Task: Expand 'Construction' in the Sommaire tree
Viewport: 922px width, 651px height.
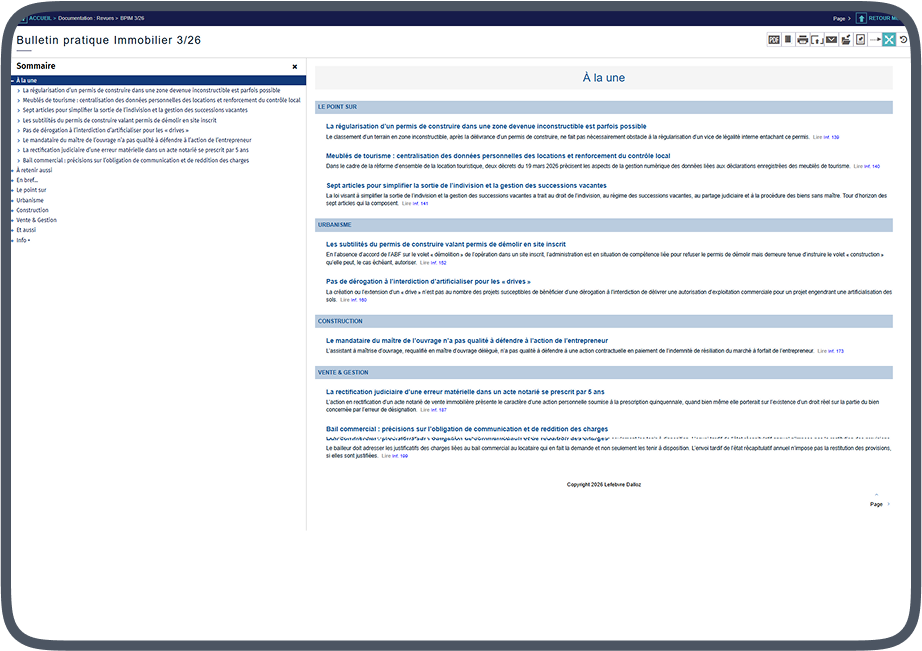Action: 13,211
